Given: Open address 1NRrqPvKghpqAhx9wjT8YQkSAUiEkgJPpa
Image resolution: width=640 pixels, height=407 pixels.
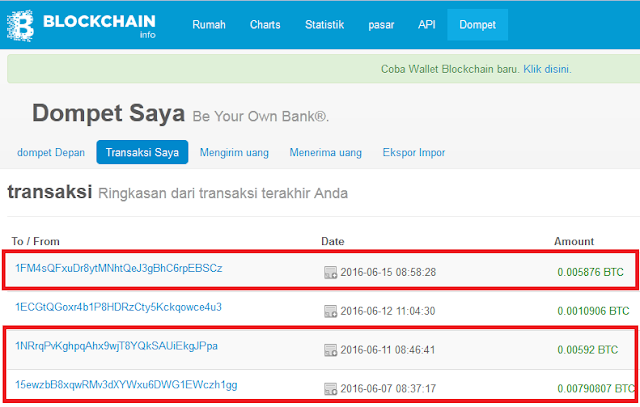Looking at the screenshot, I should 116,346.
